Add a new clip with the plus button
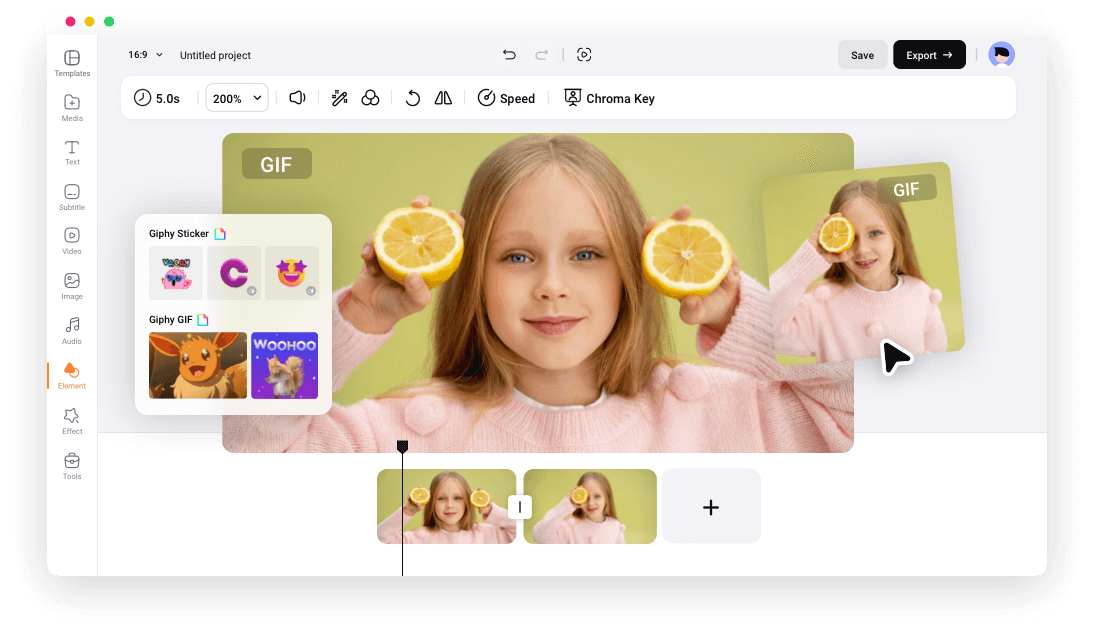 [711, 507]
